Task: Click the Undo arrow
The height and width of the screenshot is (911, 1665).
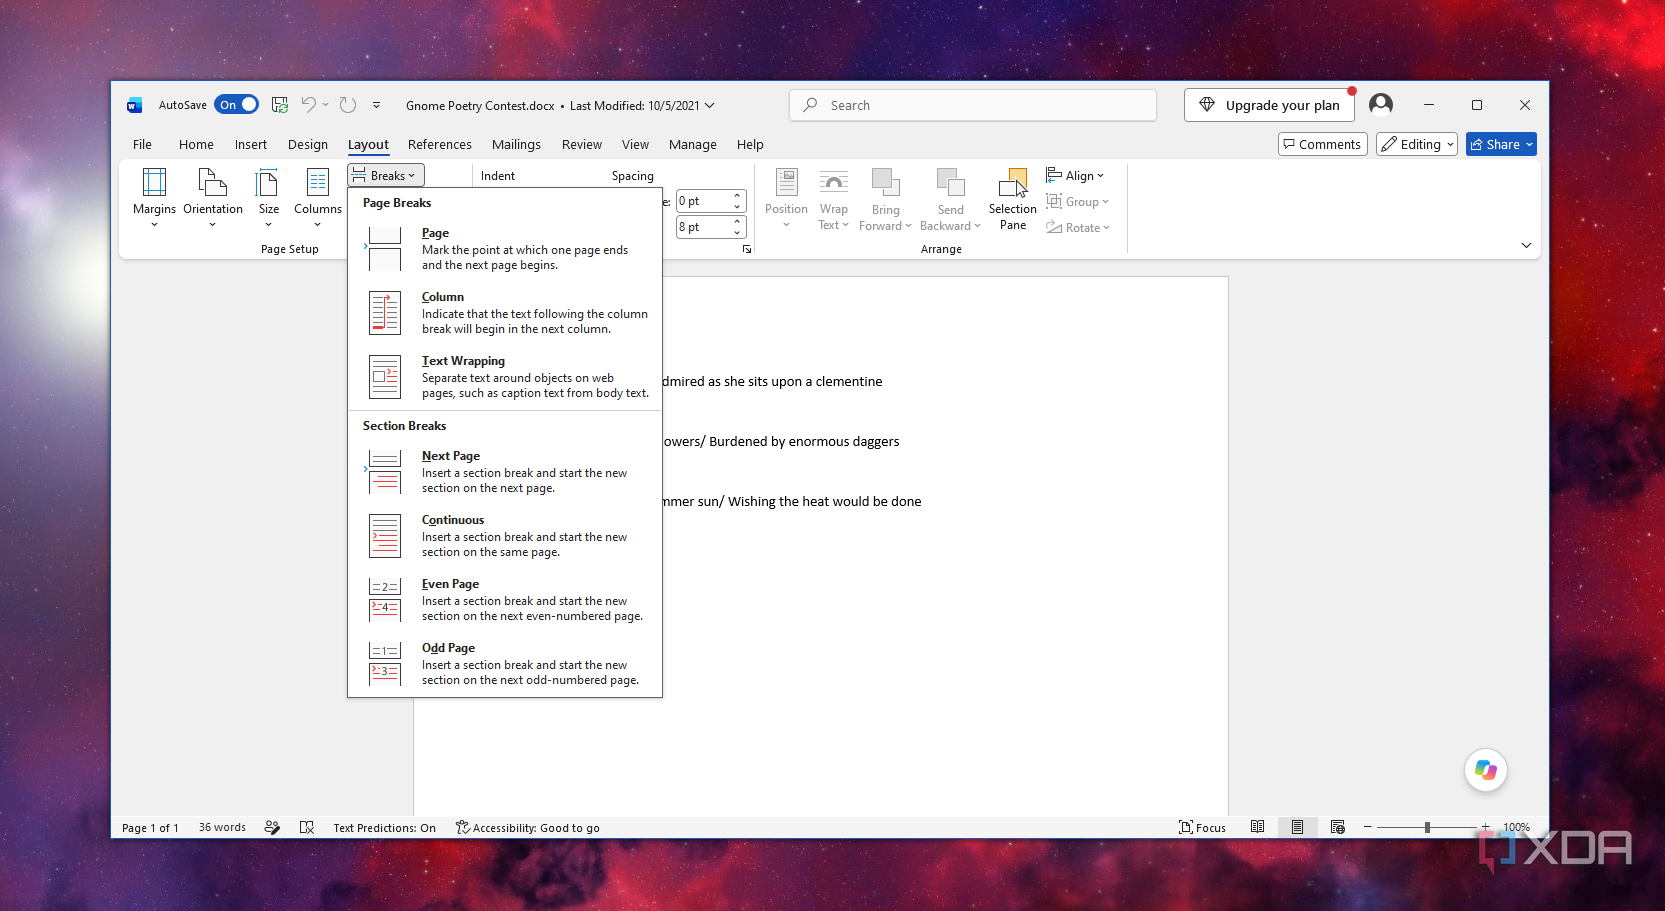Action: [x=309, y=105]
